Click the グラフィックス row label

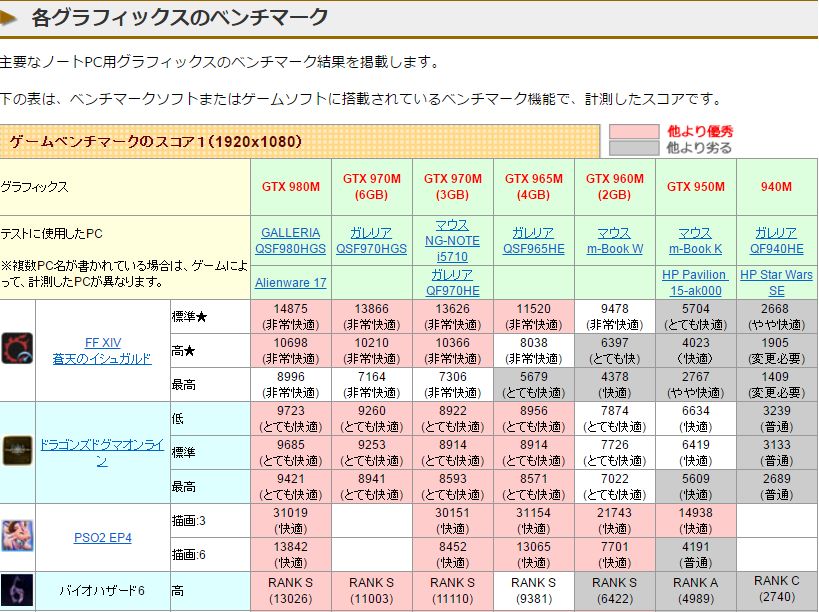click(34, 187)
